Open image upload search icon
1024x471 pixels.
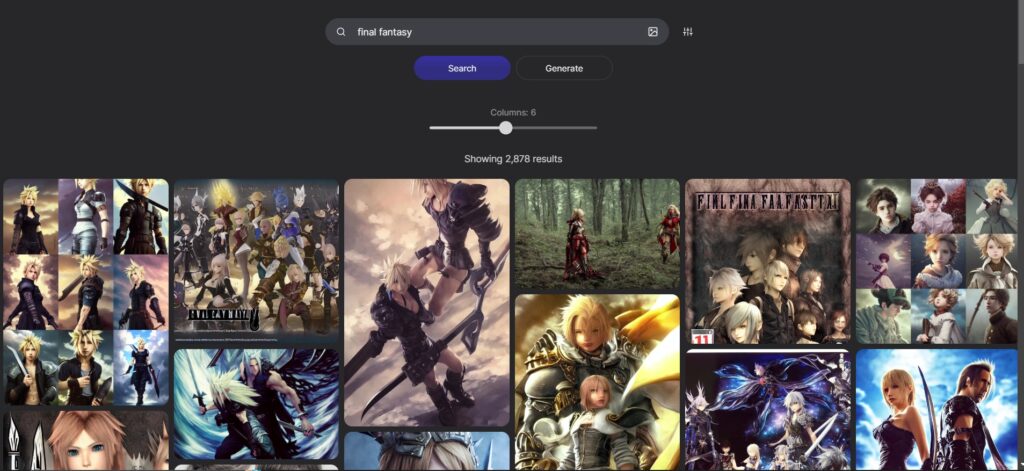tap(653, 32)
